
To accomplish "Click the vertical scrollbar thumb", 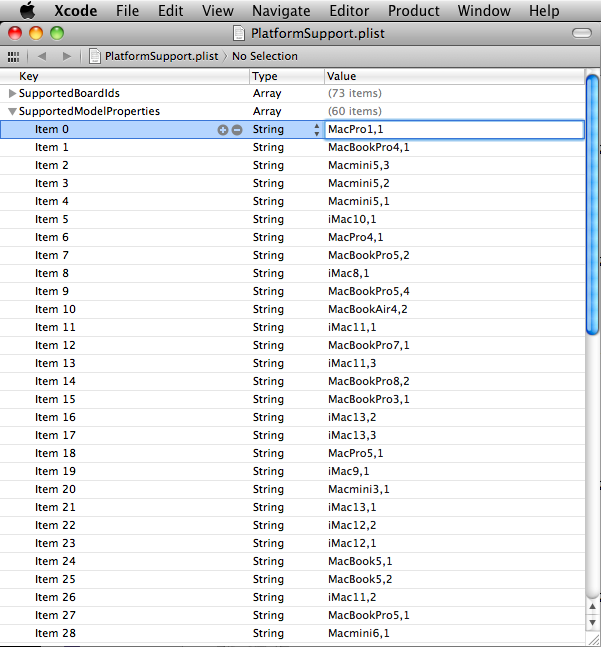I will tap(592, 205).
